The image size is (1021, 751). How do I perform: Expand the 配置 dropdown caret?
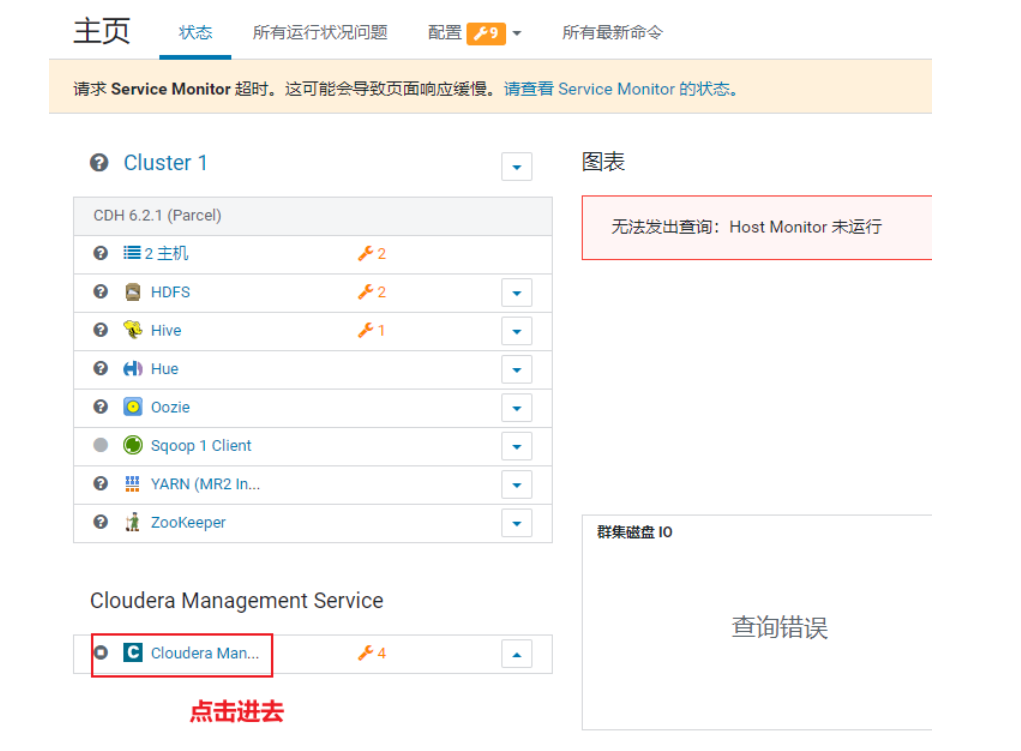(x=517, y=33)
